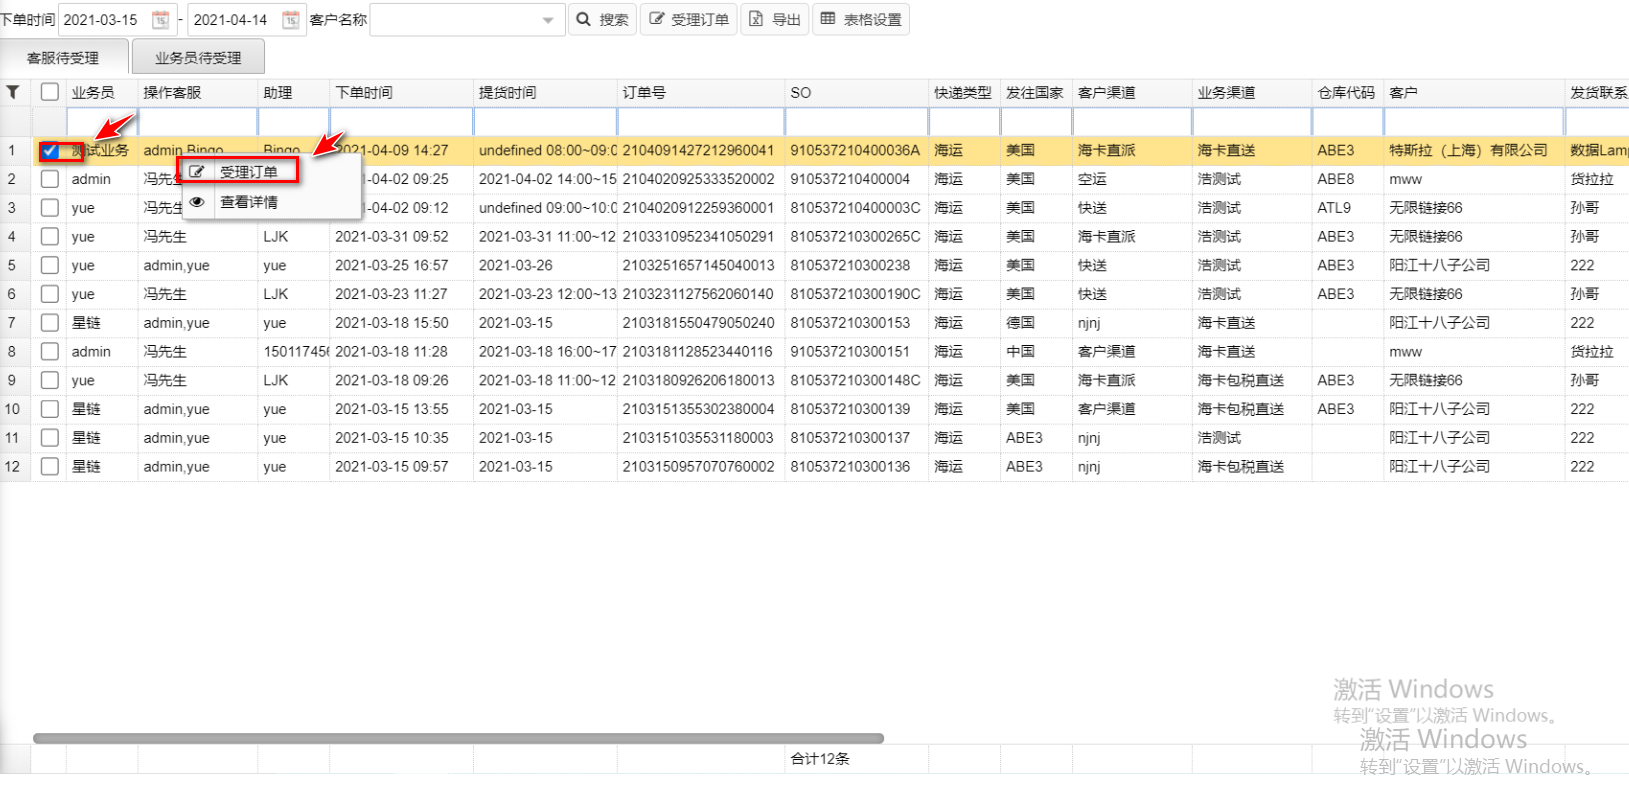Toggle the select-all checkbox in header
Viewport: 1629px width, 809px height.
point(50,92)
